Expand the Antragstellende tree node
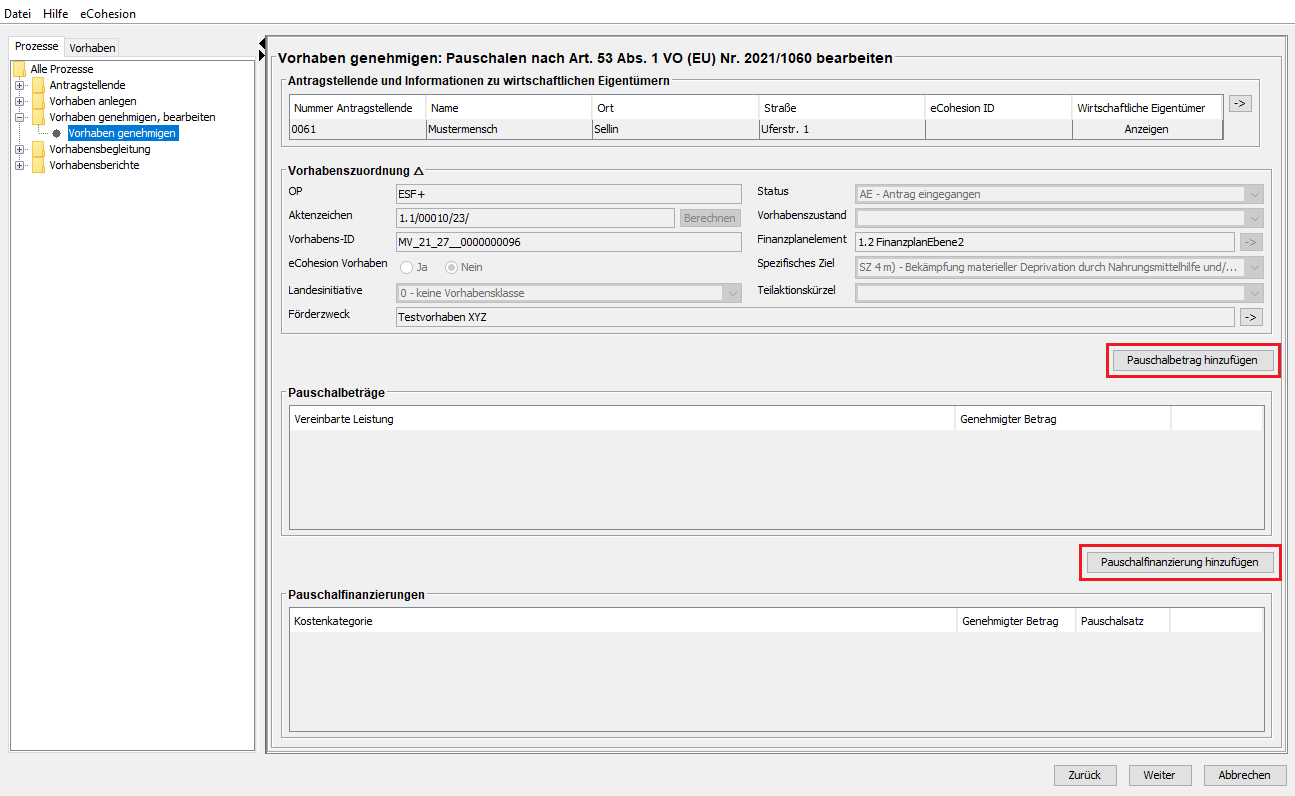The image size is (1295, 796). [x=20, y=85]
